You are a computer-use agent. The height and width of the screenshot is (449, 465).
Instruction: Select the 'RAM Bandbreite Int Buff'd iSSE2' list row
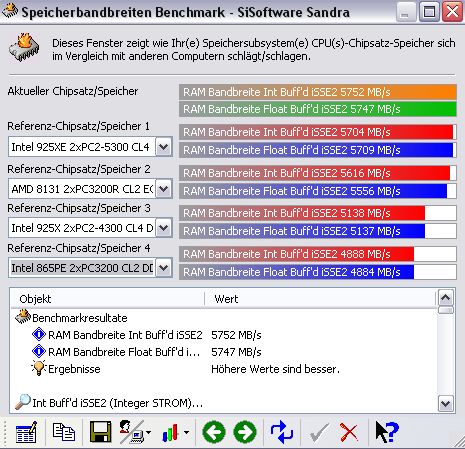click(x=224, y=335)
